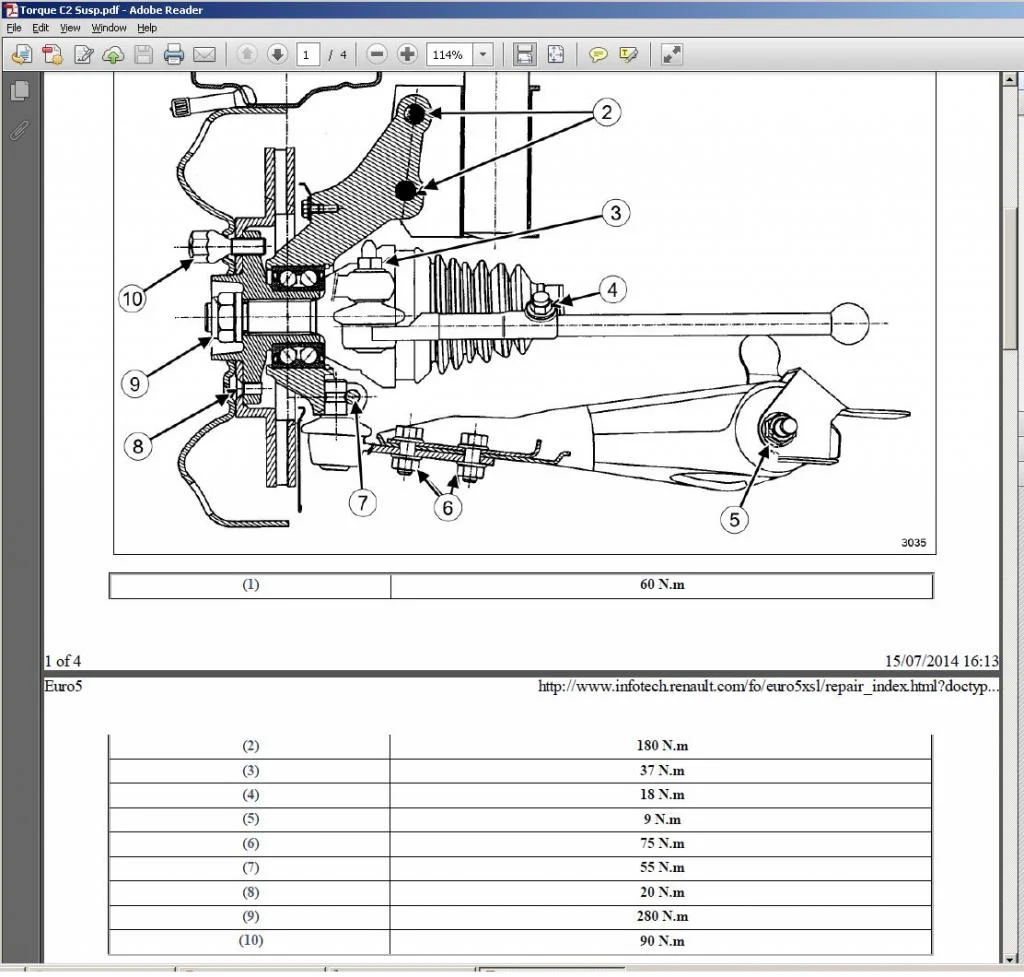The height and width of the screenshot is (977, 1024).
Task: Click the Upload to cloud icon
Action: tap(113, 55)
